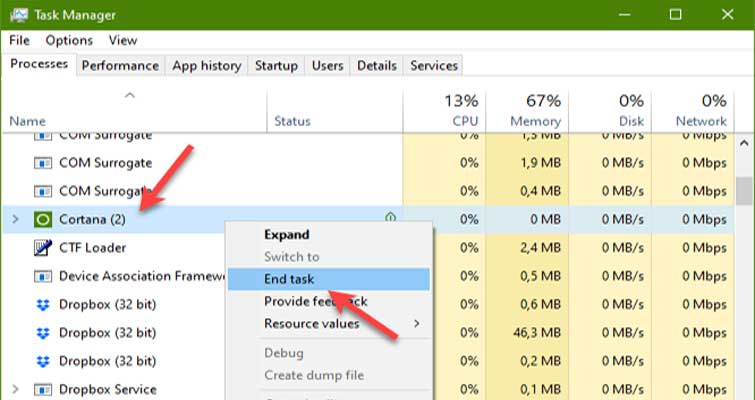Choose End task in the context menu
755x400 pixels.
[x=329, y=279]
